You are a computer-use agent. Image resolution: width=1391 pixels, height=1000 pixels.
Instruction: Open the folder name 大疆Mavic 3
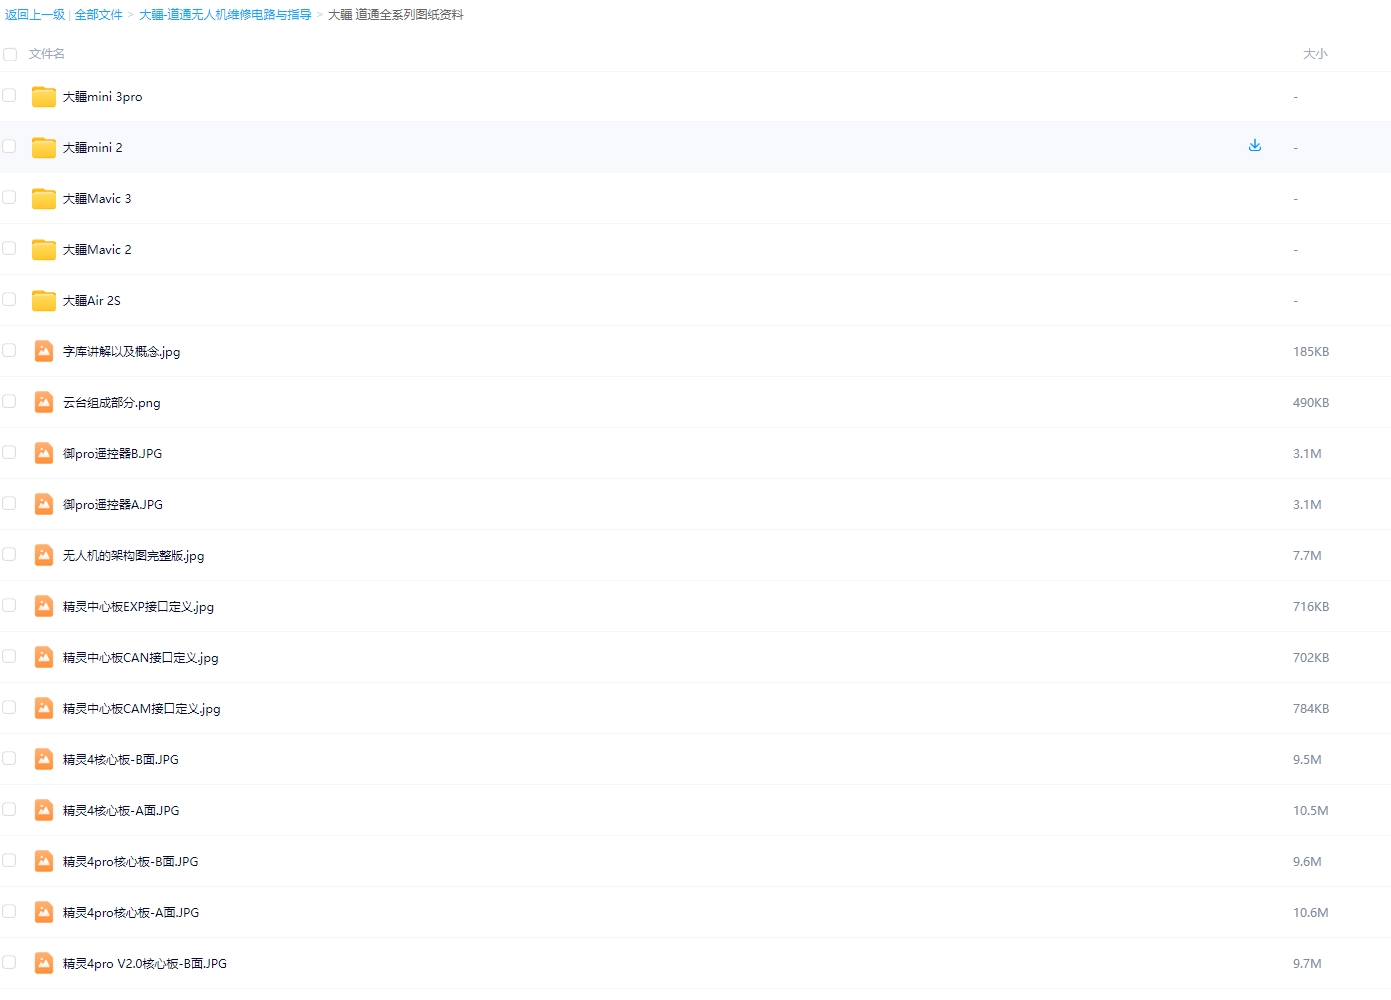pyautogui.click(x=97, y=199)
